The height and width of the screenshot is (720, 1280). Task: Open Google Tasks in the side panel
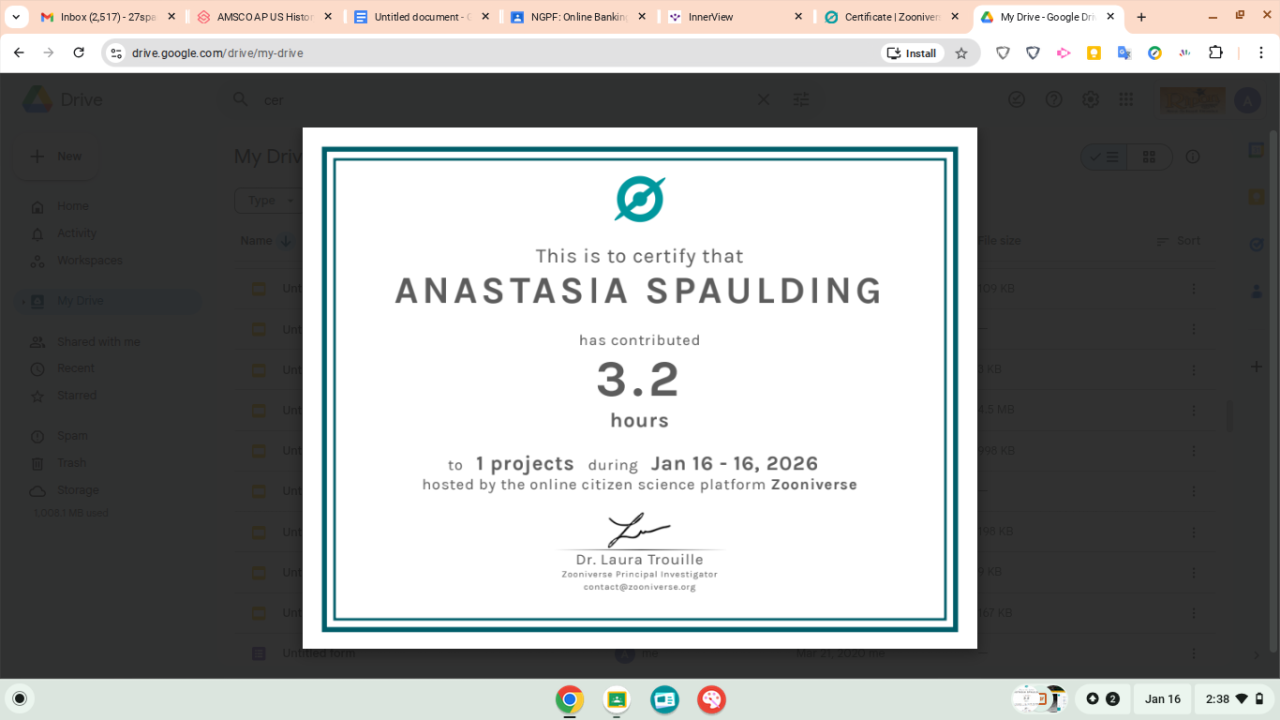pos(1257,244)
